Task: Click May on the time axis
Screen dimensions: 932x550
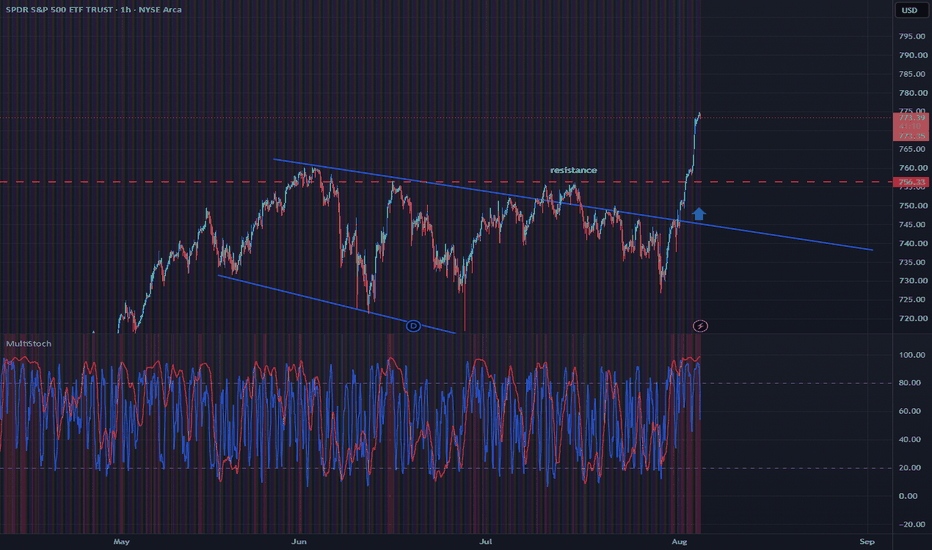Action: tap(121, 542)
